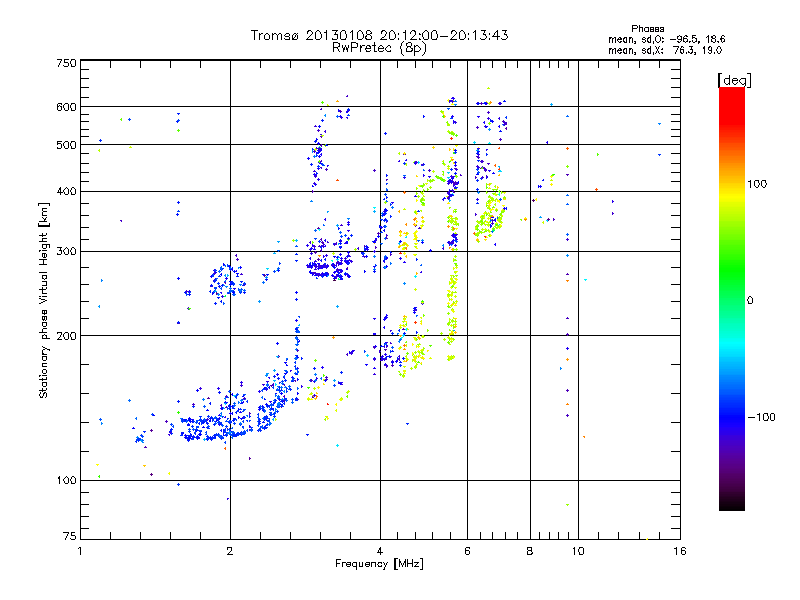800x600 pixels.
Task: Click the '[deg]' colorbar unit label
Action: 734,80
